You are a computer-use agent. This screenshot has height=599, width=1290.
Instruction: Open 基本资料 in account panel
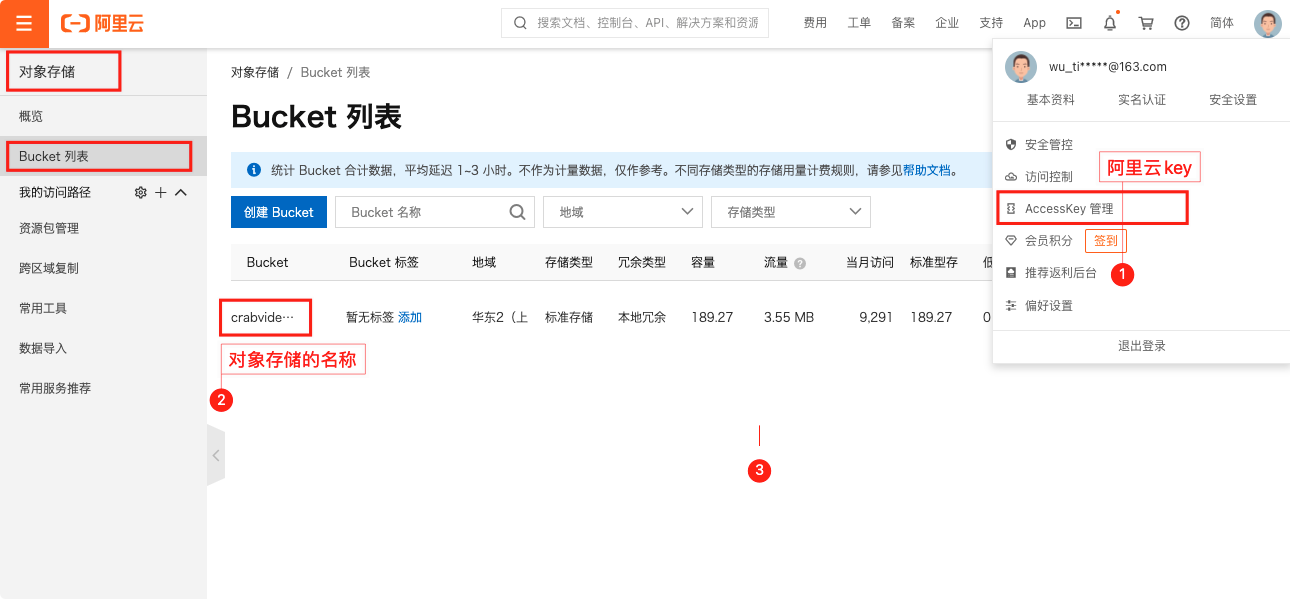coord(1051,100)
